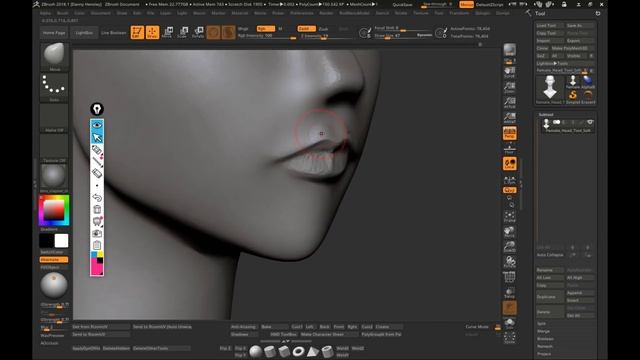Click the Scroll canvas icon
The image size is (640, 360).
pos(509,72)
